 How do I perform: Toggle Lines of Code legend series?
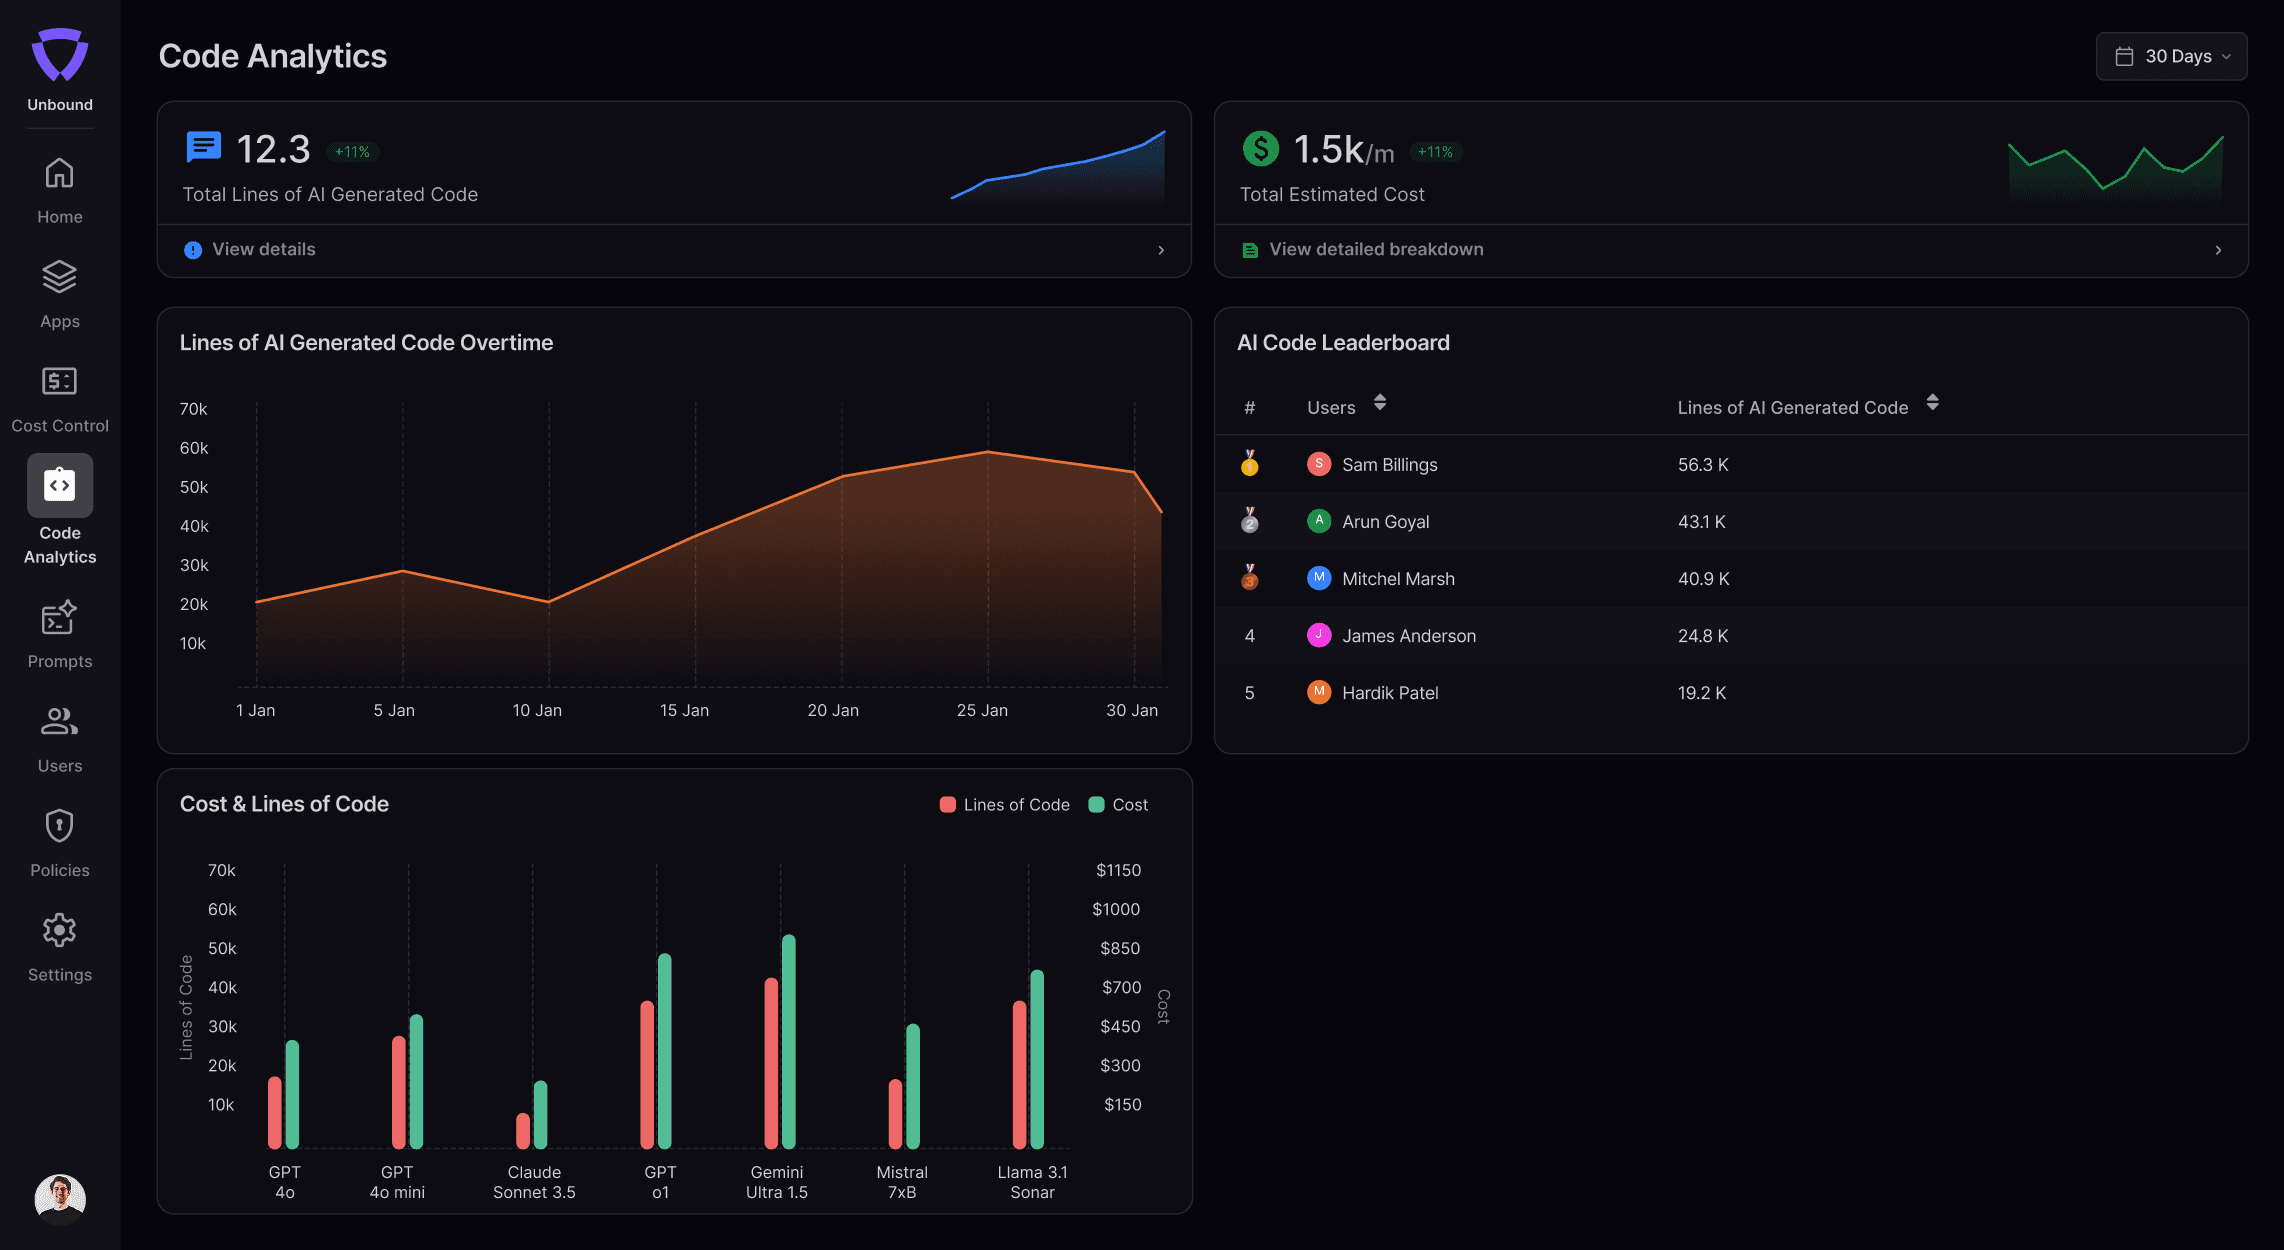pos(1005,805)
